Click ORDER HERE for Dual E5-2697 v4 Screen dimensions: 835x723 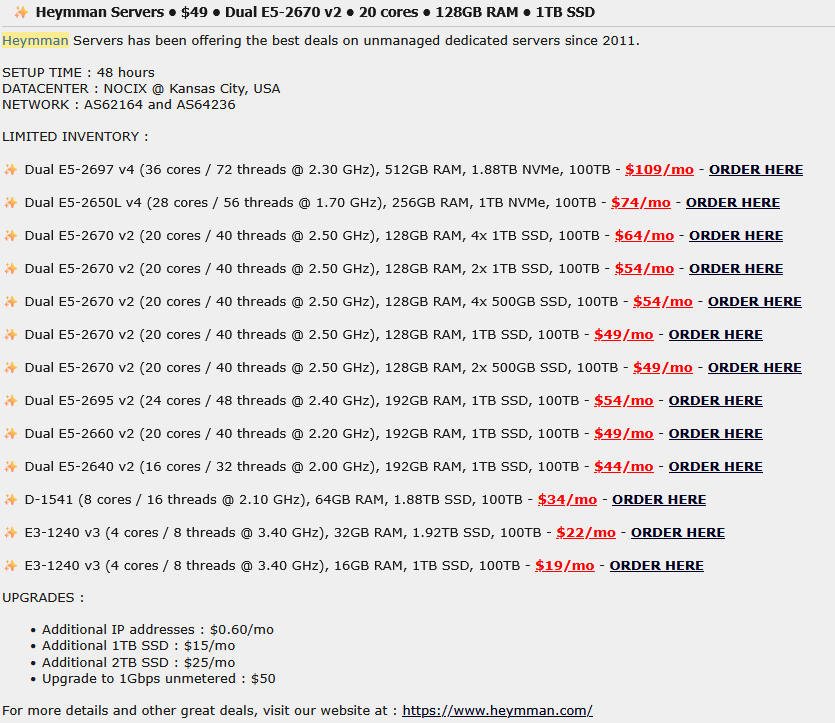pyautogui.click(x=756, y=170)
